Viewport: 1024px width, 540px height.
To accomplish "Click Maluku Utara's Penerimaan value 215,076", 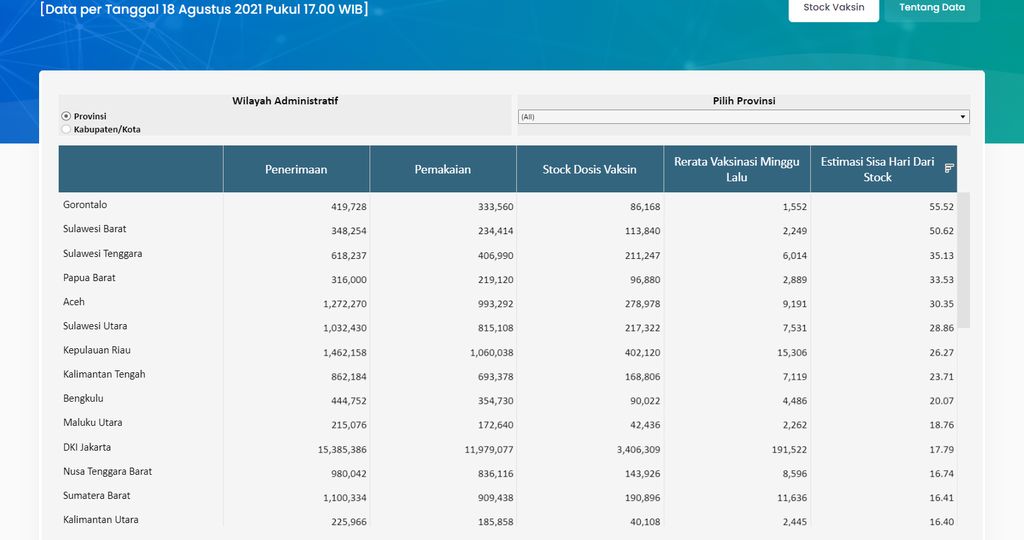I will [x=349, y=425].
